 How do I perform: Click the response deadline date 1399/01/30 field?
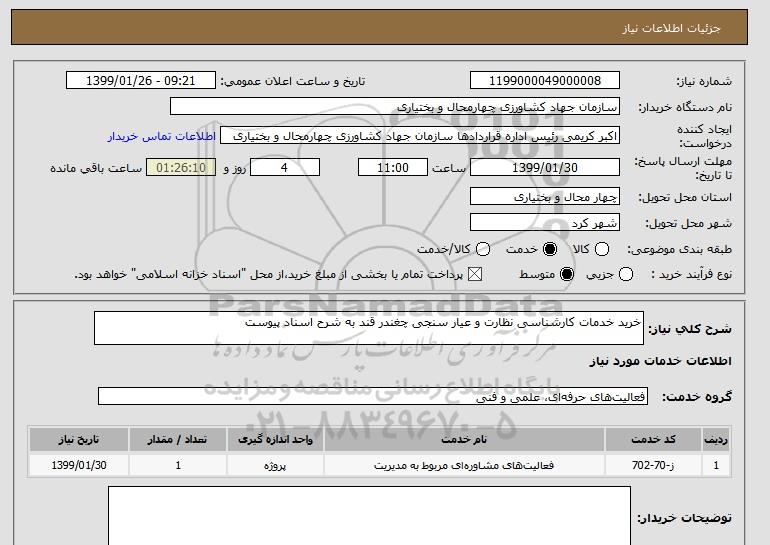(545, 167)
